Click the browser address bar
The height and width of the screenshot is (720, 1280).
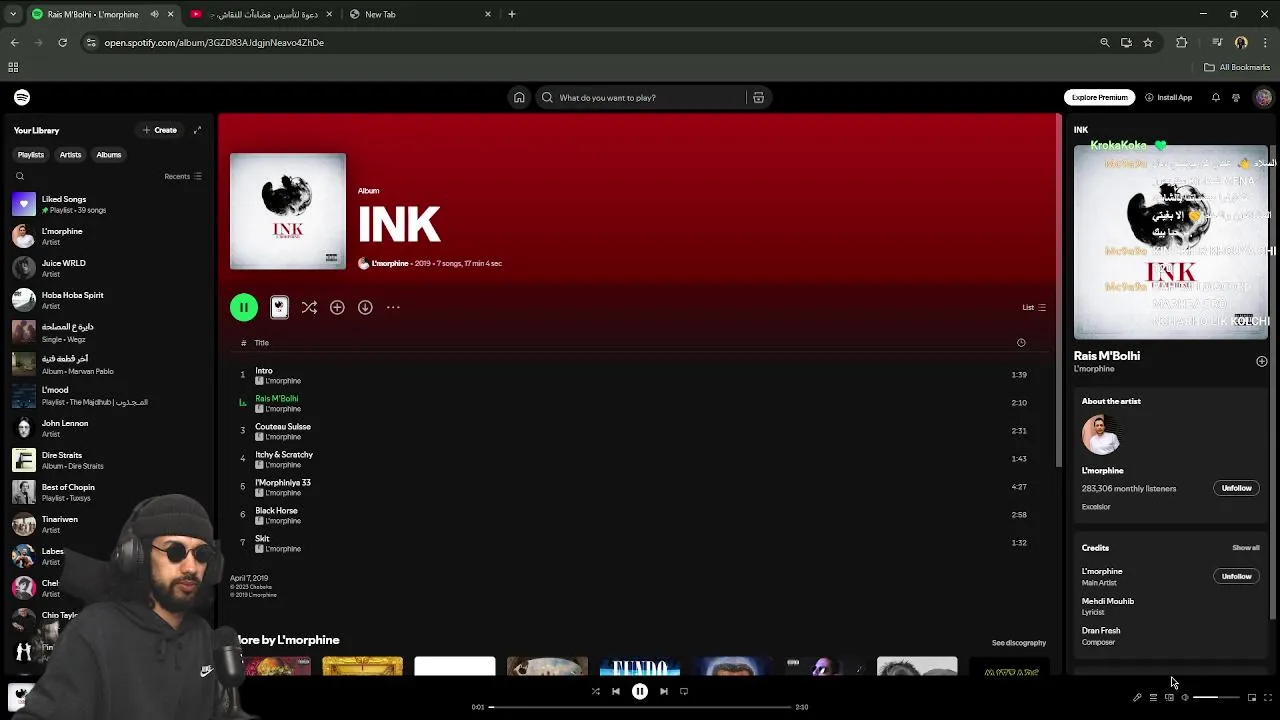coord(590,43)
